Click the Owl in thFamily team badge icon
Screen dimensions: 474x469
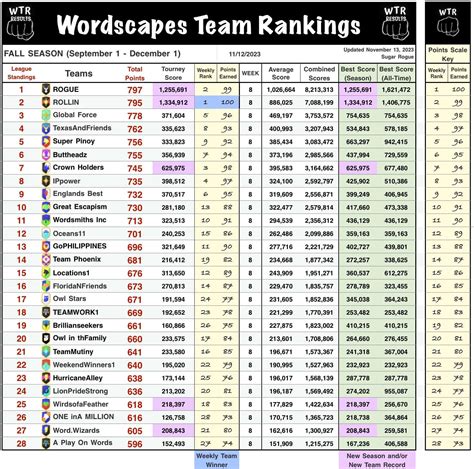(x=46, y=339)
